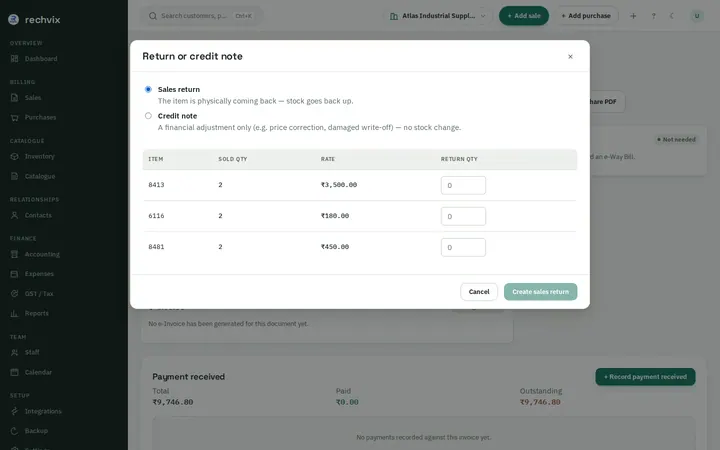This screenshot has width=720, height=450.
Task: Click the Sales document icon
Action: tap(15, 98)
